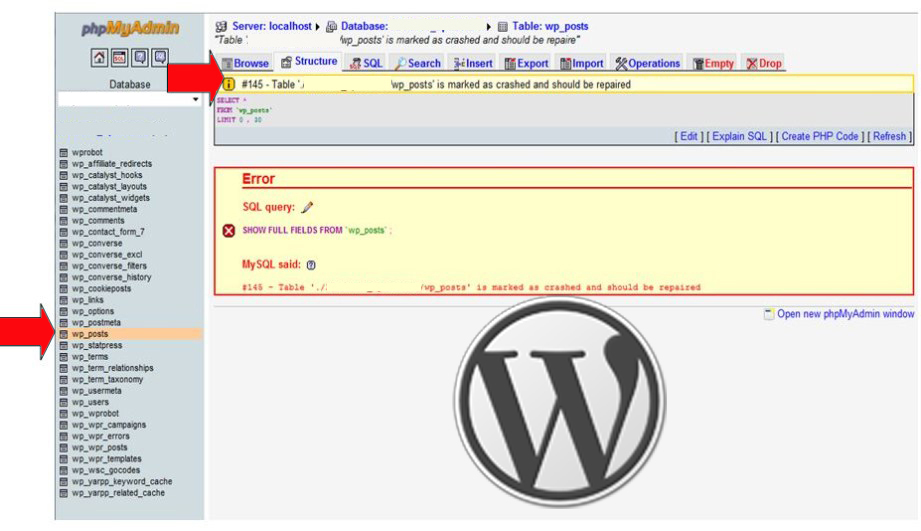The width and height of the screenshot is (921, 531).
Task: Open the Structure tab
Action: [309, 62]
